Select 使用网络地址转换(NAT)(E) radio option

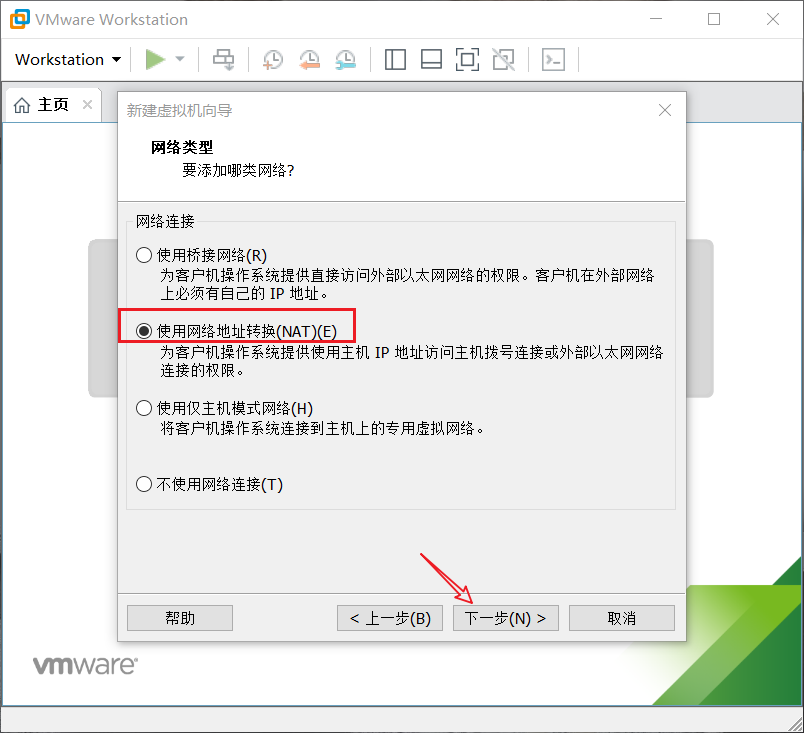click(x=236, y=331)
